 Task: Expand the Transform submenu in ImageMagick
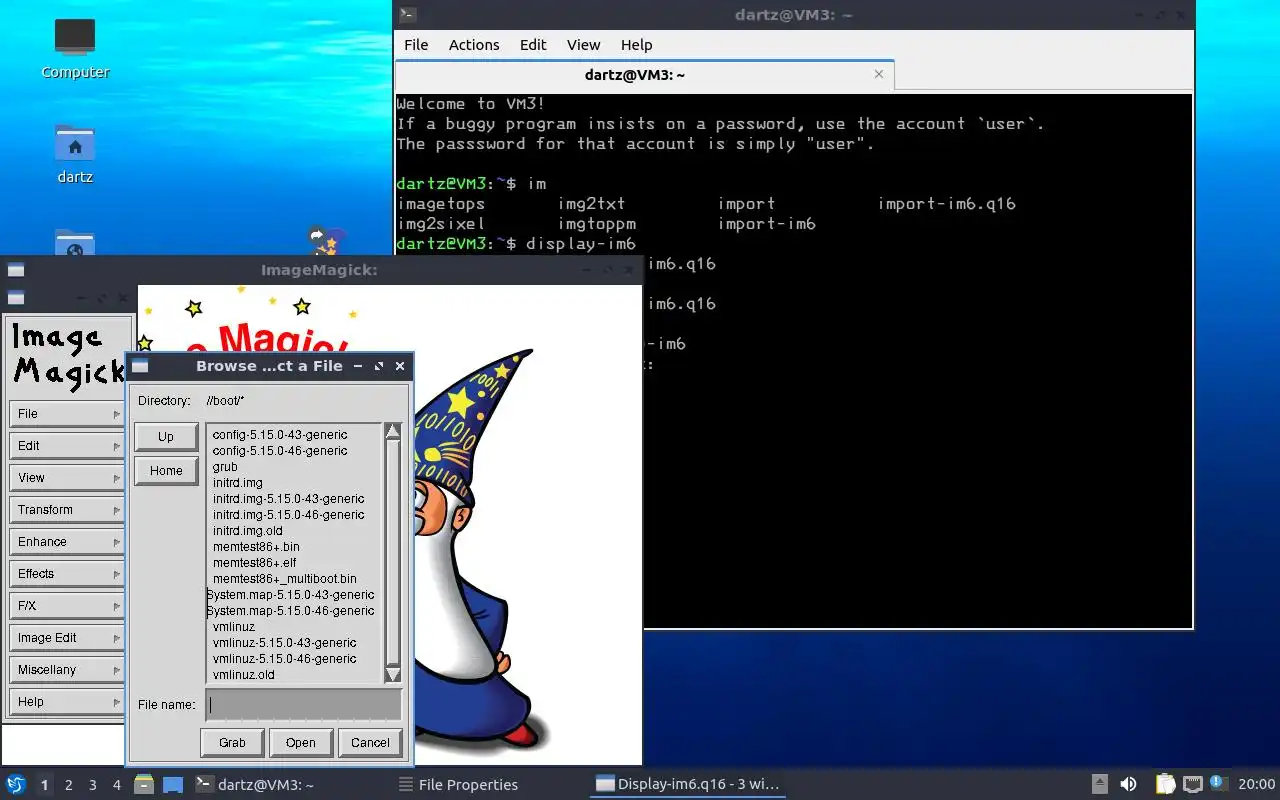coord(66,510)
